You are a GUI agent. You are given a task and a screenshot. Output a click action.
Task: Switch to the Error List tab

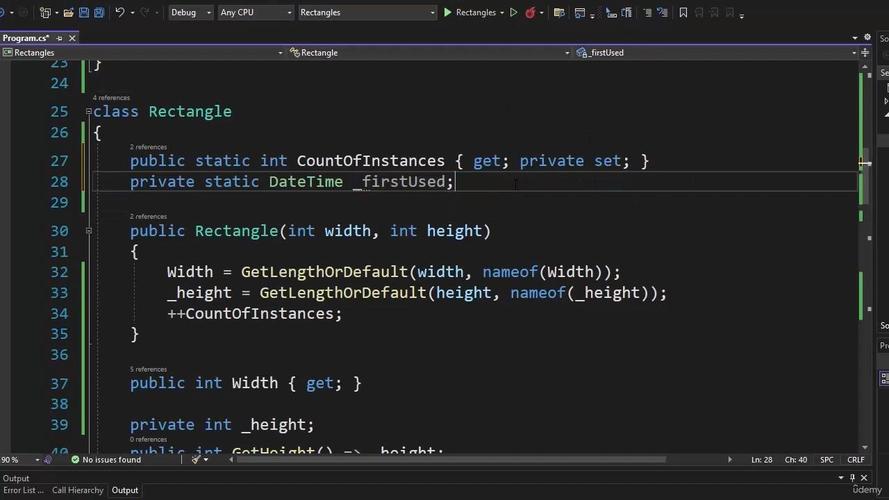pyautogui.click(x=23, y=490)
